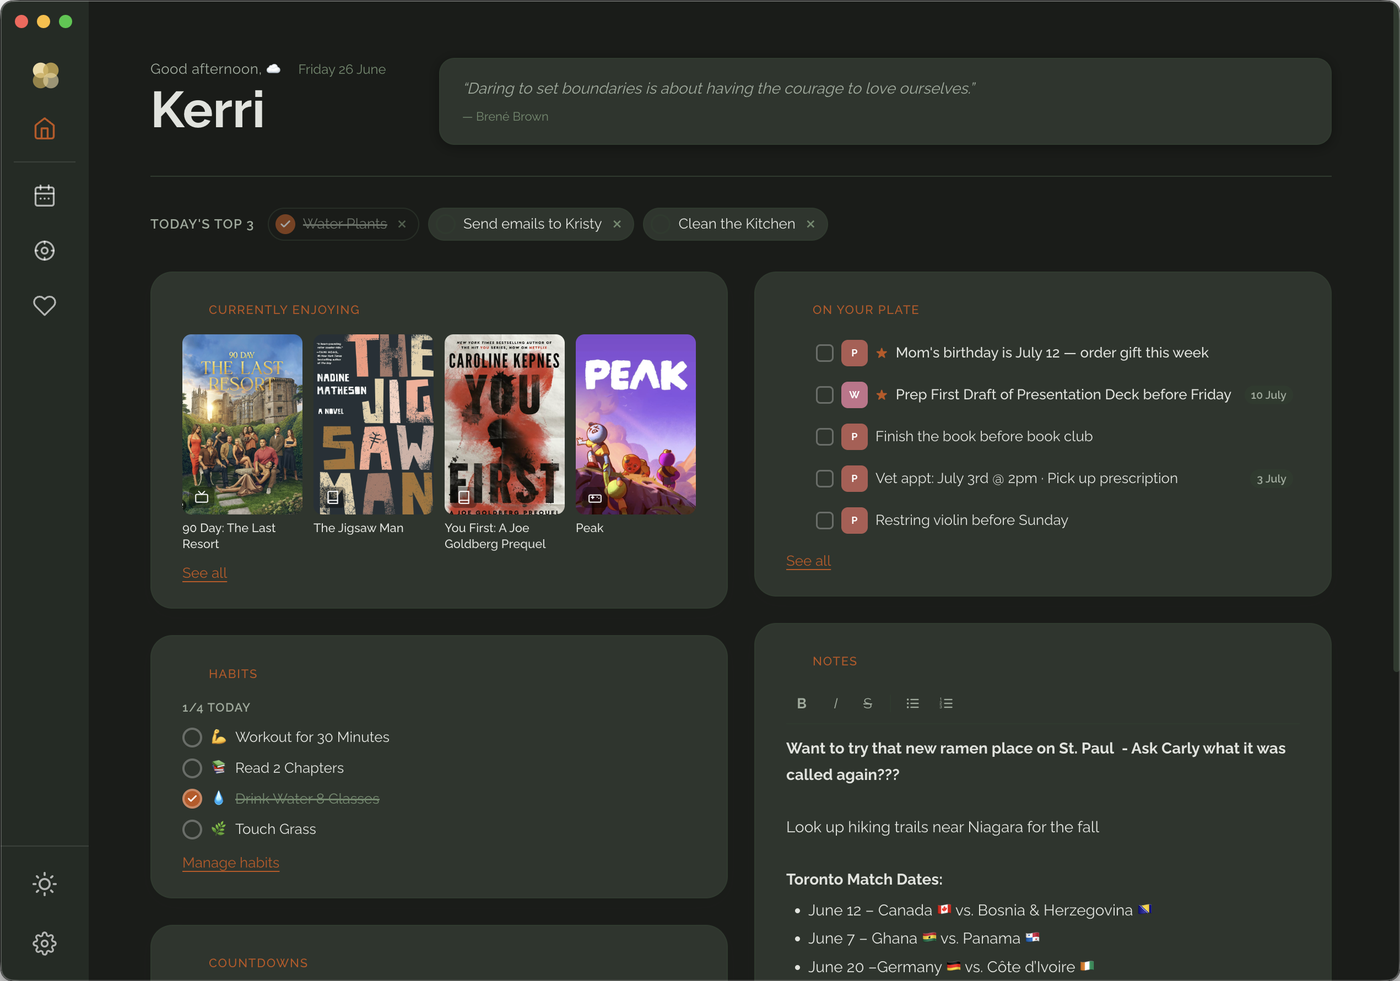
Task: Uncheck Drink Water 8 Glasses habit
Action: pyautogui.click(x=192, y=799)
